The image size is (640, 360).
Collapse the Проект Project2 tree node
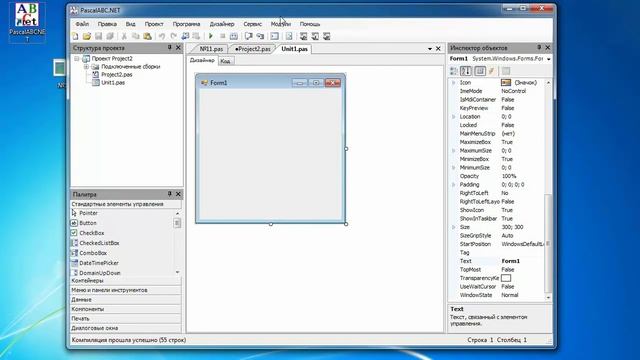pos(77,59)
